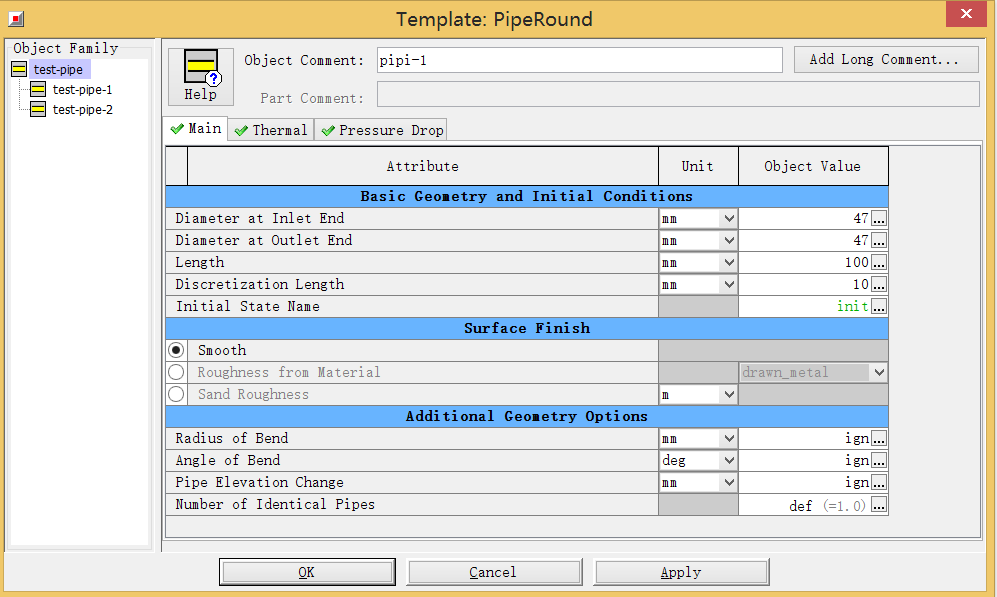This screenshot has width=997, height=597.
Task: Click the Help icon button
Action: 200,76
